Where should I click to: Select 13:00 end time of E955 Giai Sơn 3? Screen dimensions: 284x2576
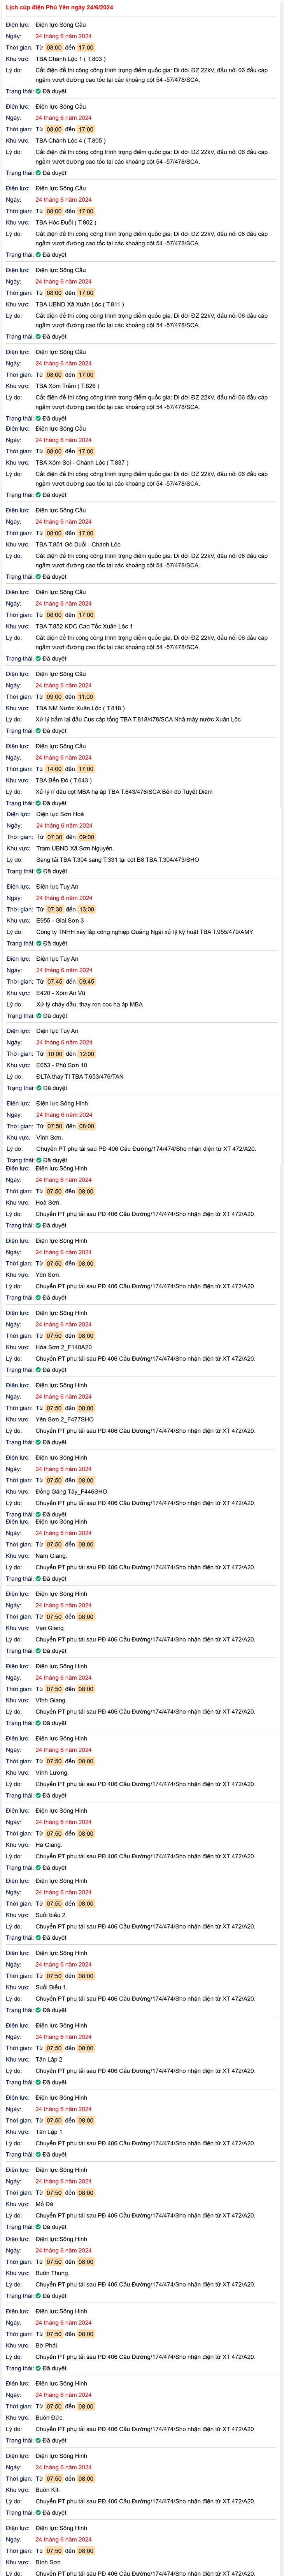click(x=87, y=909)
